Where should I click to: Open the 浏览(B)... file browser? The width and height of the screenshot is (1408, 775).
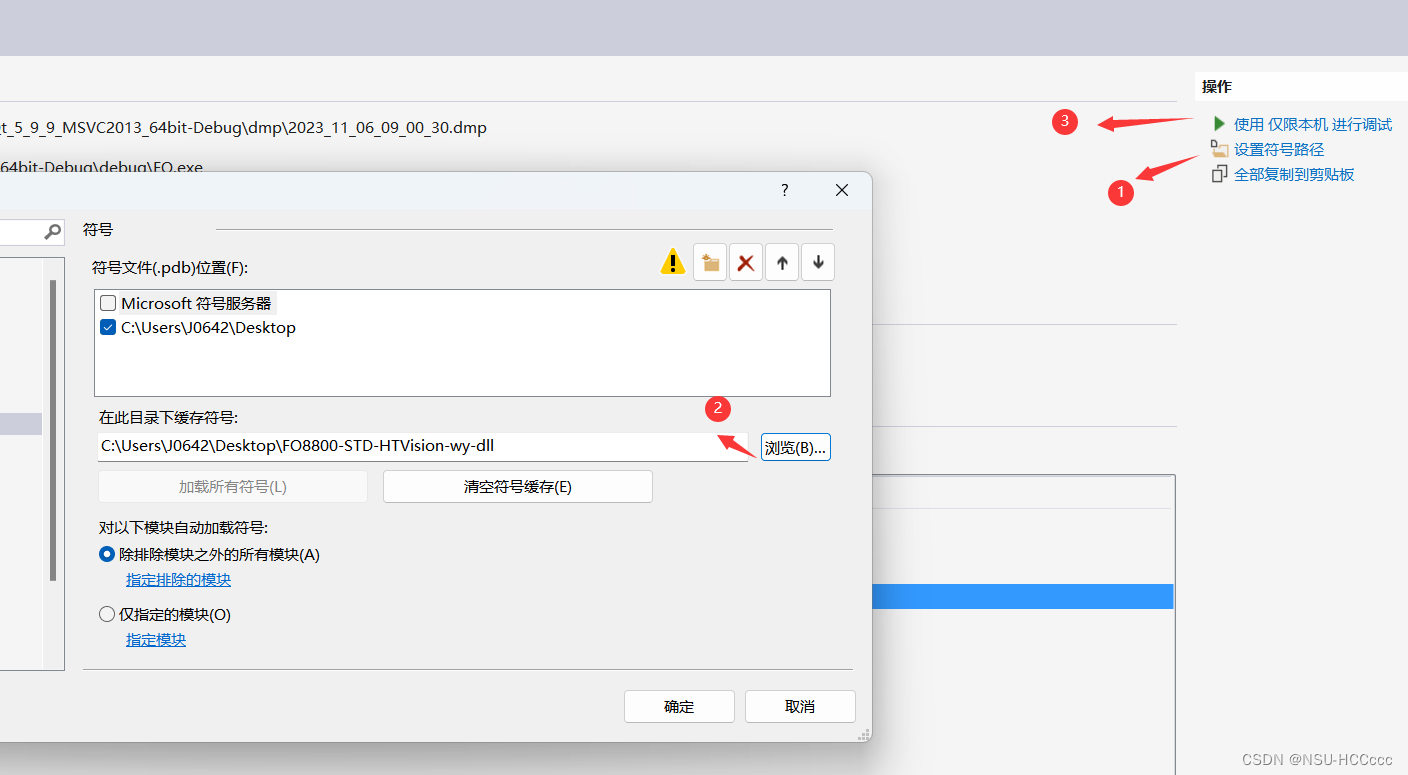coord(795,447)
